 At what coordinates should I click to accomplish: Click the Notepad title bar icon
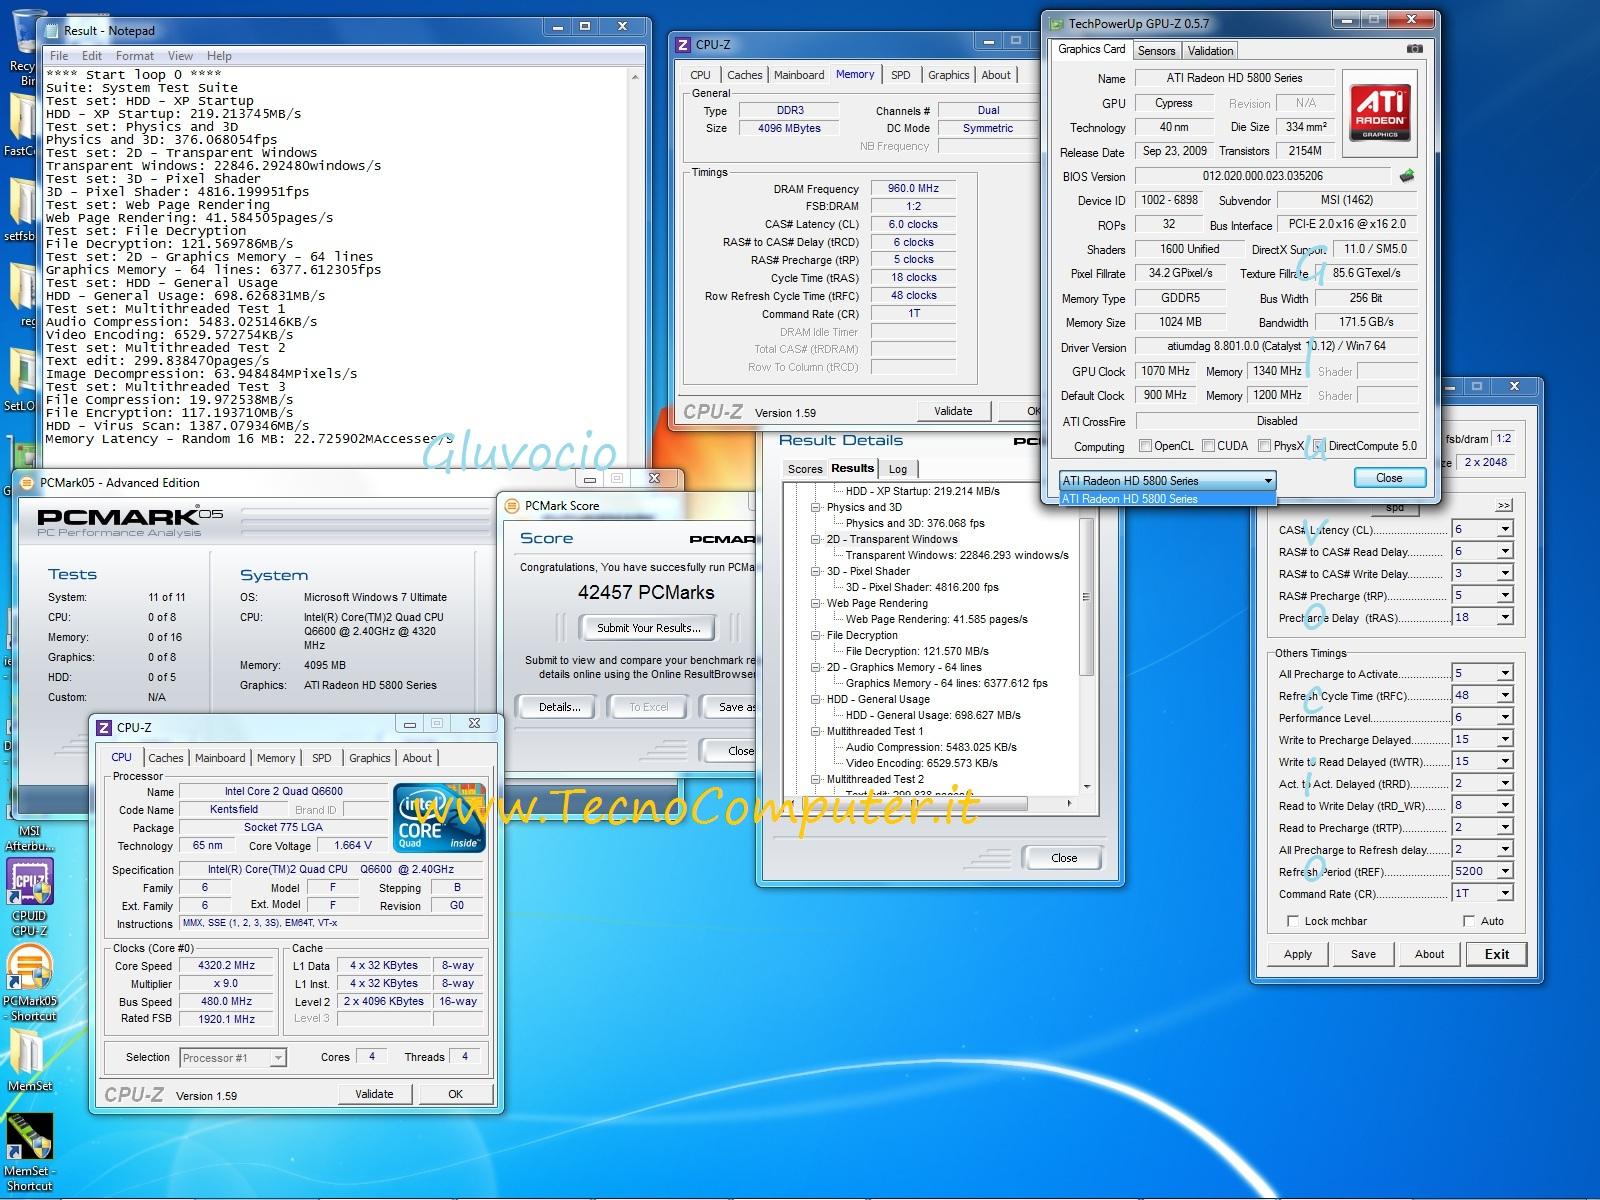pyautogui.click(x=52, y=31)
